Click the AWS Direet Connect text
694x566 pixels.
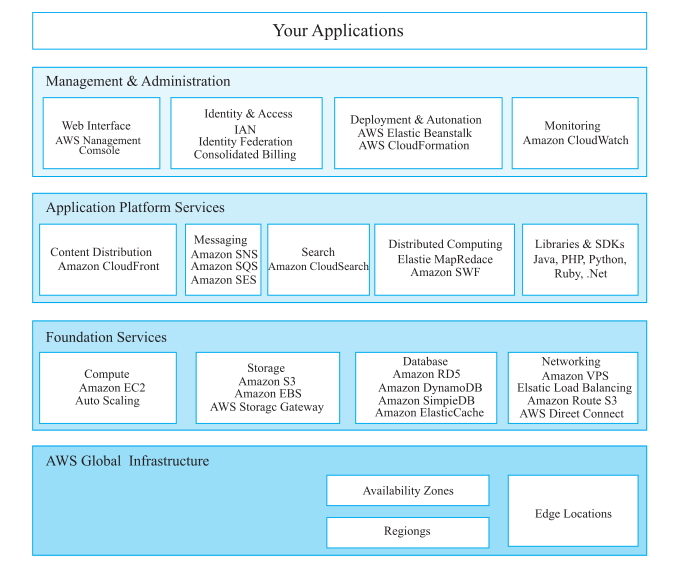[572, 414]
